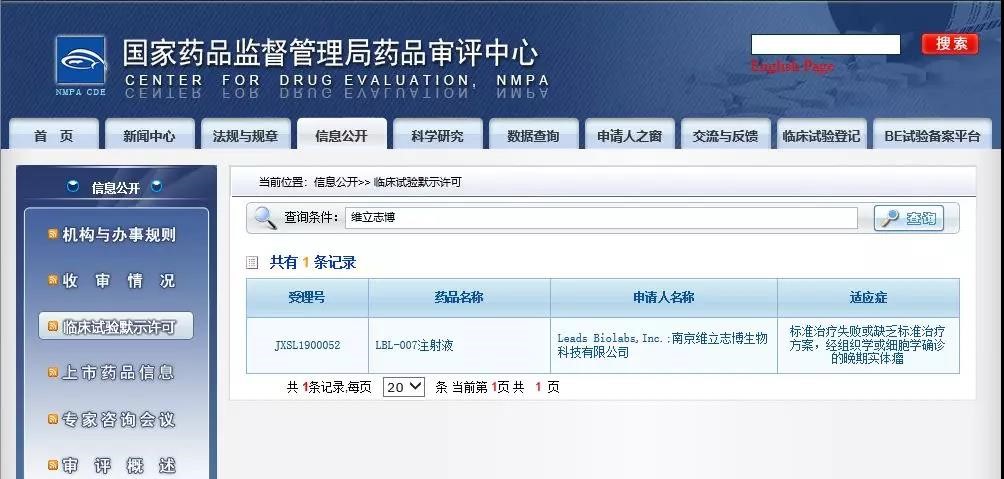Click RSS icon beside 机构与办事规则
This screenshot has height=479, width=1004.
point(53,234)
